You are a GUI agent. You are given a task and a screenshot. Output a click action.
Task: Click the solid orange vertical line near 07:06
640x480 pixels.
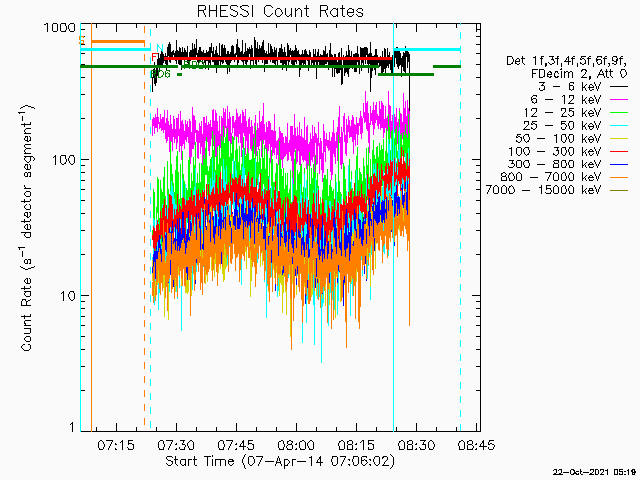coord(91,227)
